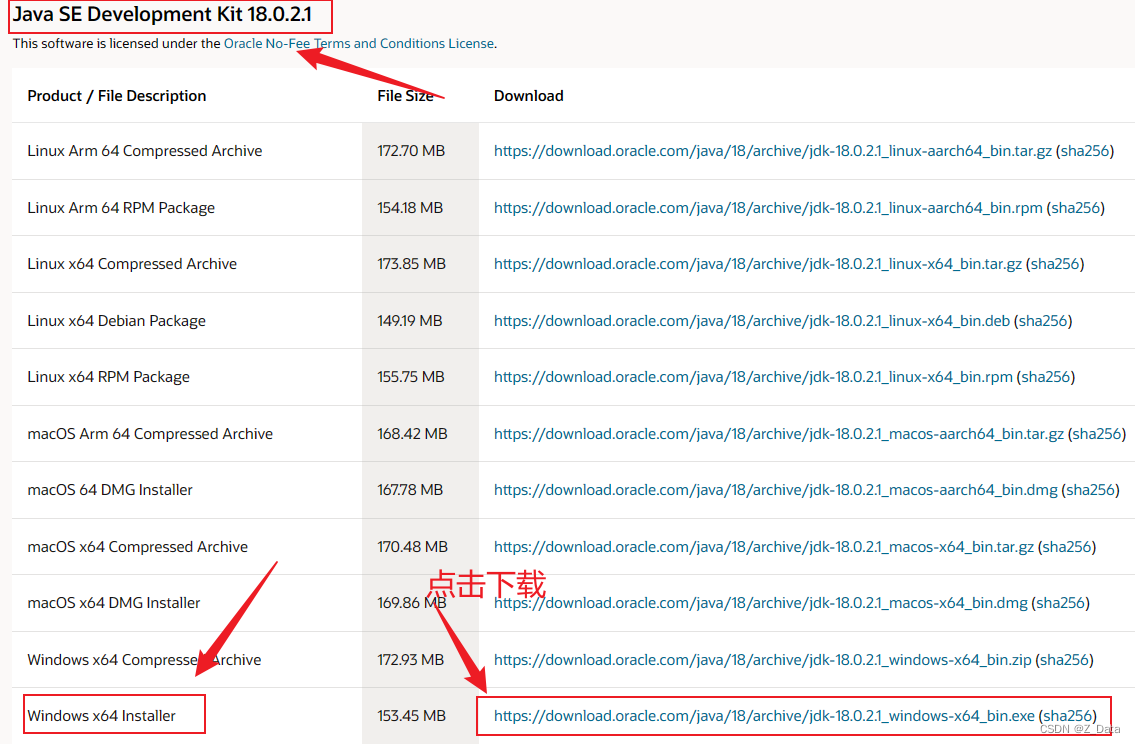Open sha256 for windows-x64_bin.zip

click(x=1065, y=659)
